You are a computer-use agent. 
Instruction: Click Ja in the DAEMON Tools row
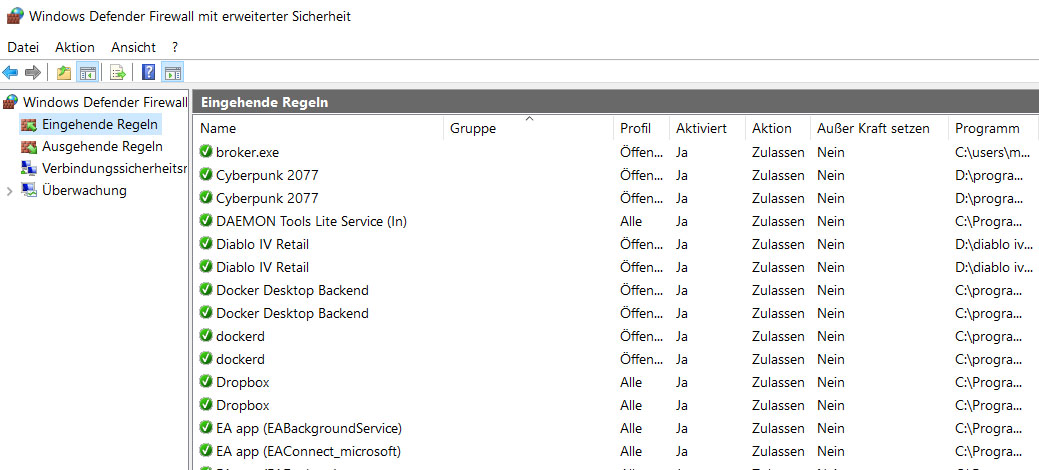click(682, 221)
